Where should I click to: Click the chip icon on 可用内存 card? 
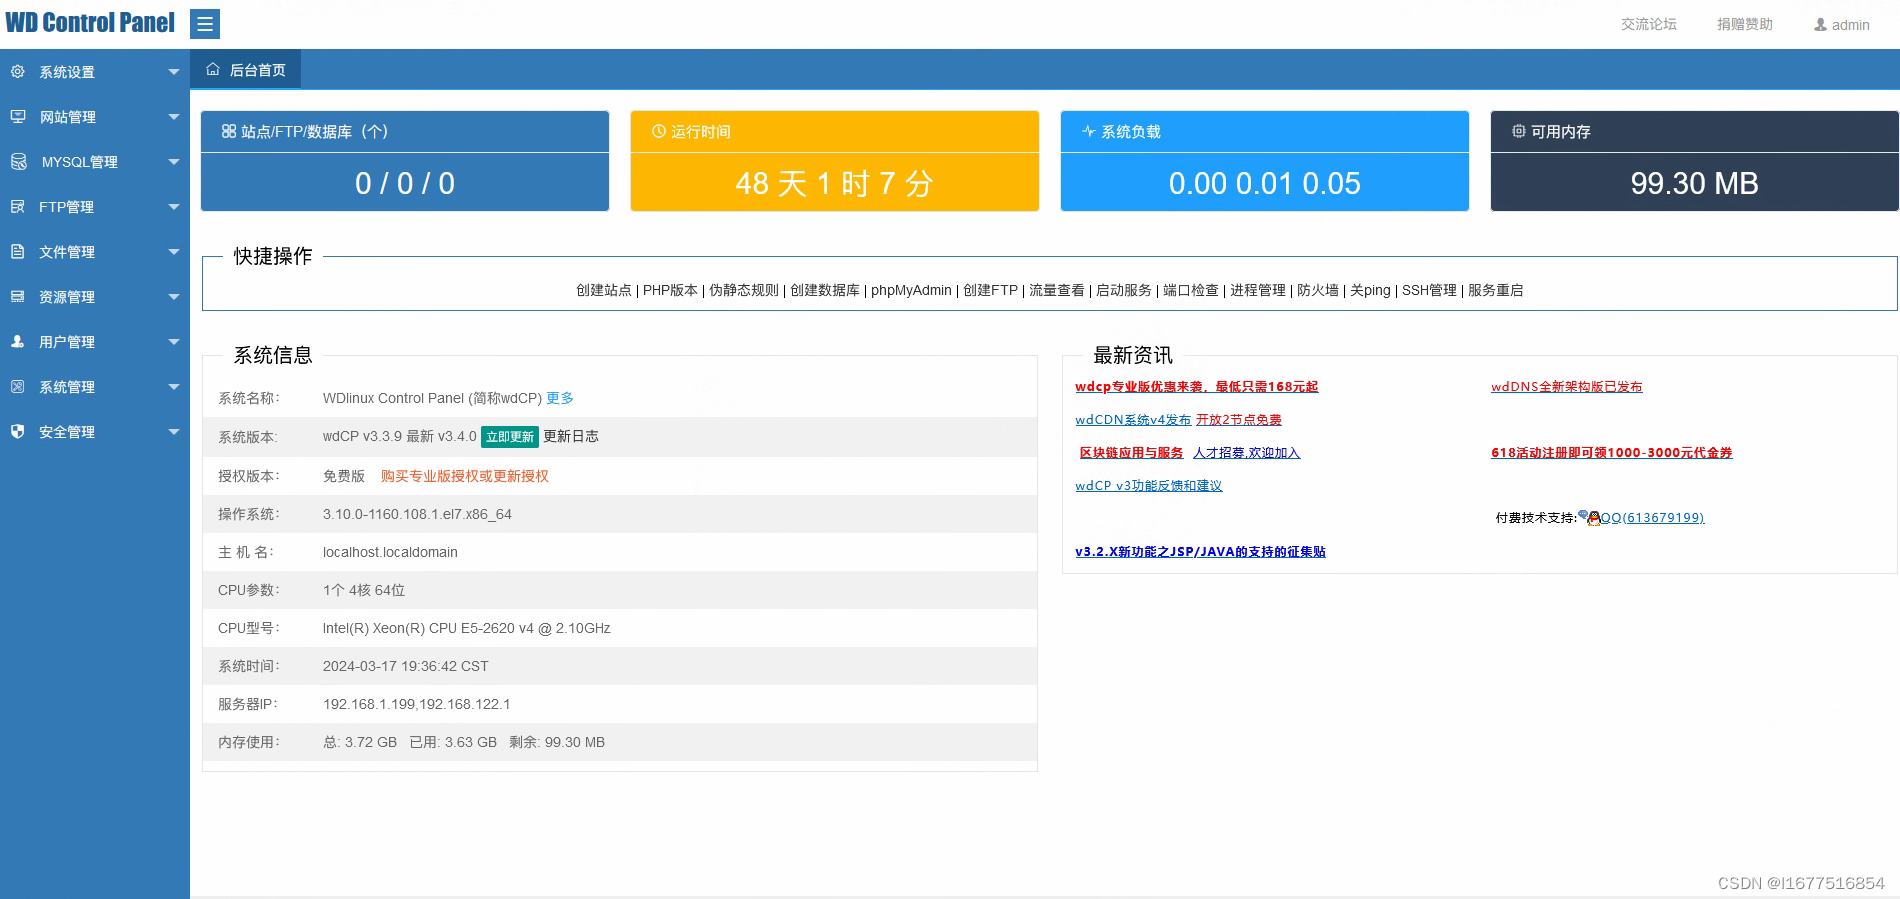[x=1519, y=131]
